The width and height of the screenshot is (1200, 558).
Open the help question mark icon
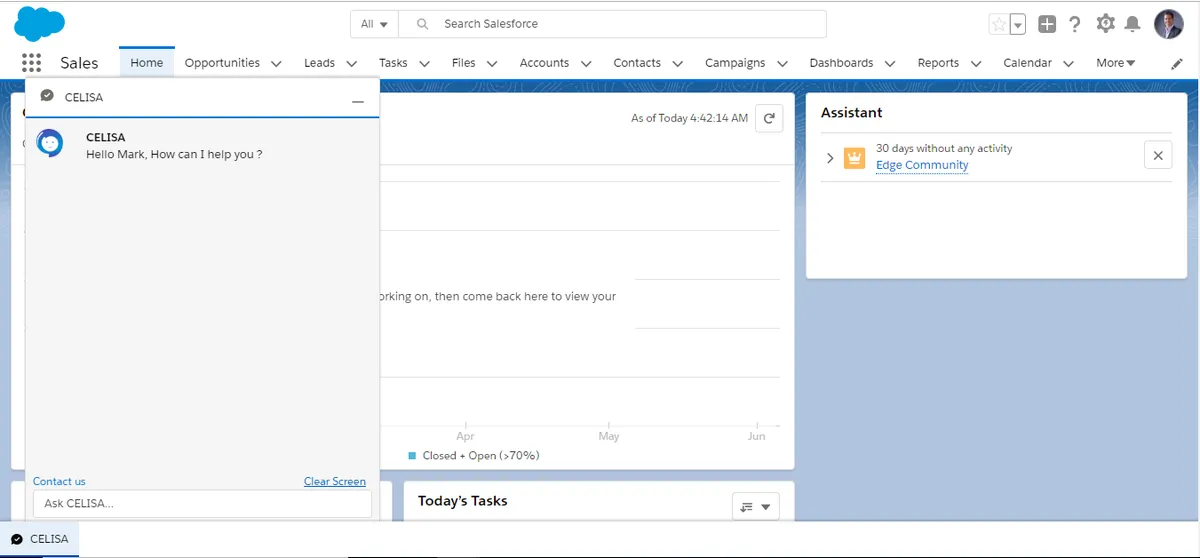pos(1075,25)
